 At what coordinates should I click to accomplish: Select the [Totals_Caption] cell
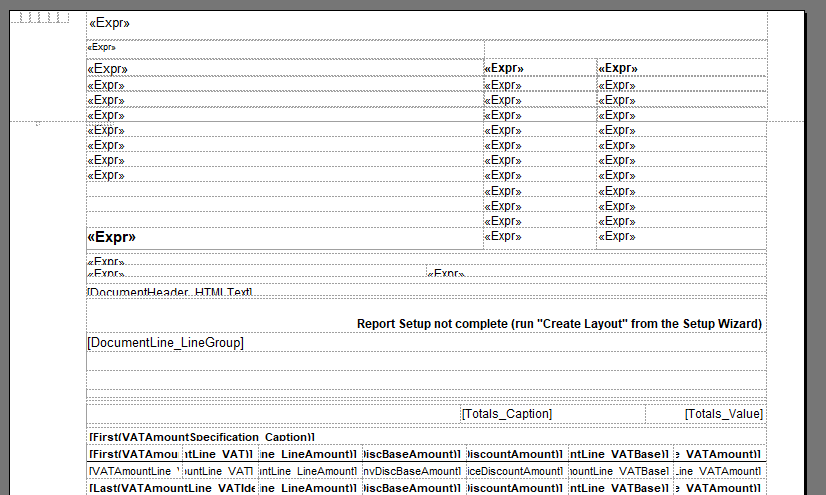tap(507, 414)
